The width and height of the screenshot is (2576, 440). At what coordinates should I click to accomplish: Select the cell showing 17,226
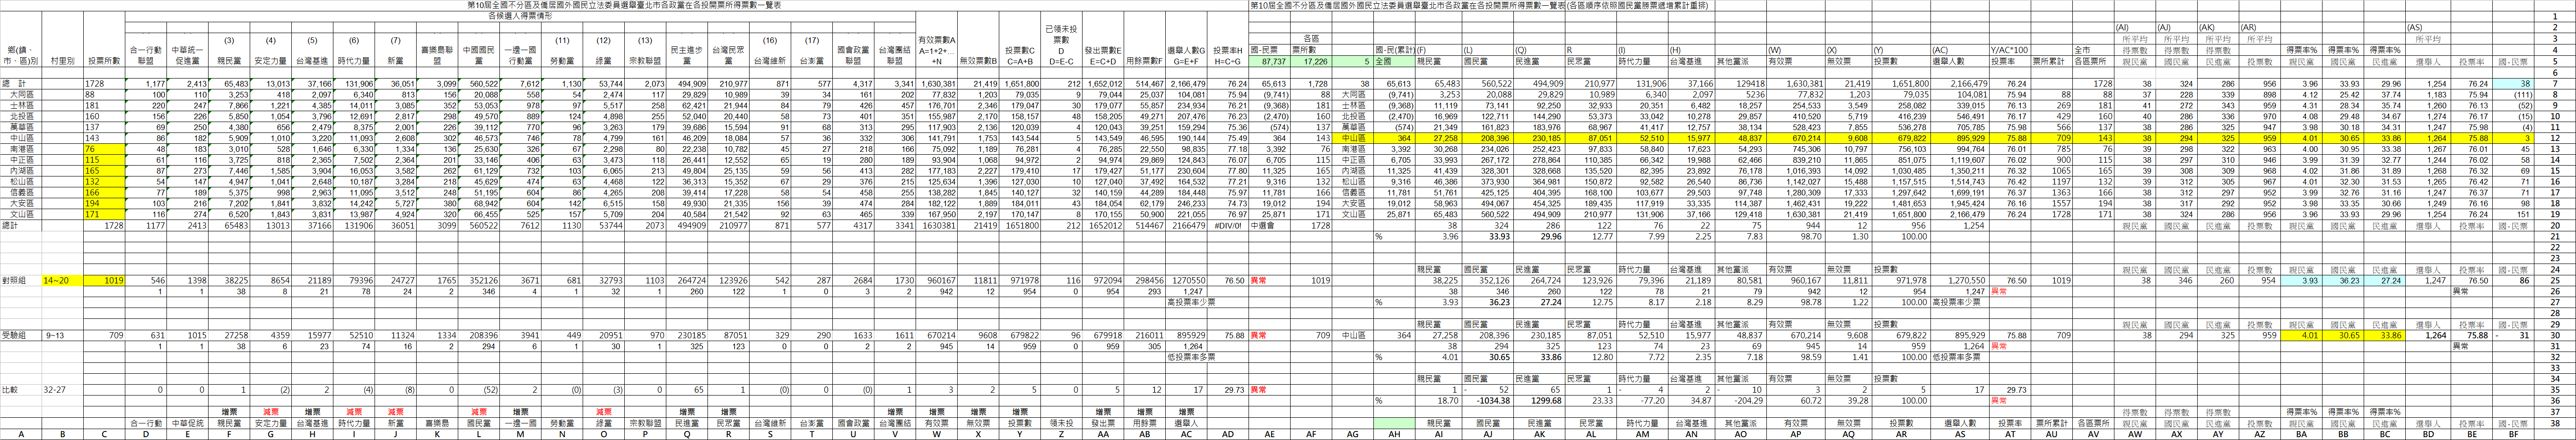click(x=1312, y=62)
